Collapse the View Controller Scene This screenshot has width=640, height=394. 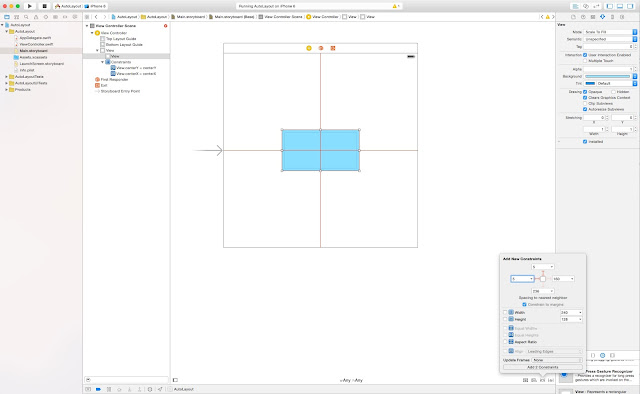[x=87, y=26]
